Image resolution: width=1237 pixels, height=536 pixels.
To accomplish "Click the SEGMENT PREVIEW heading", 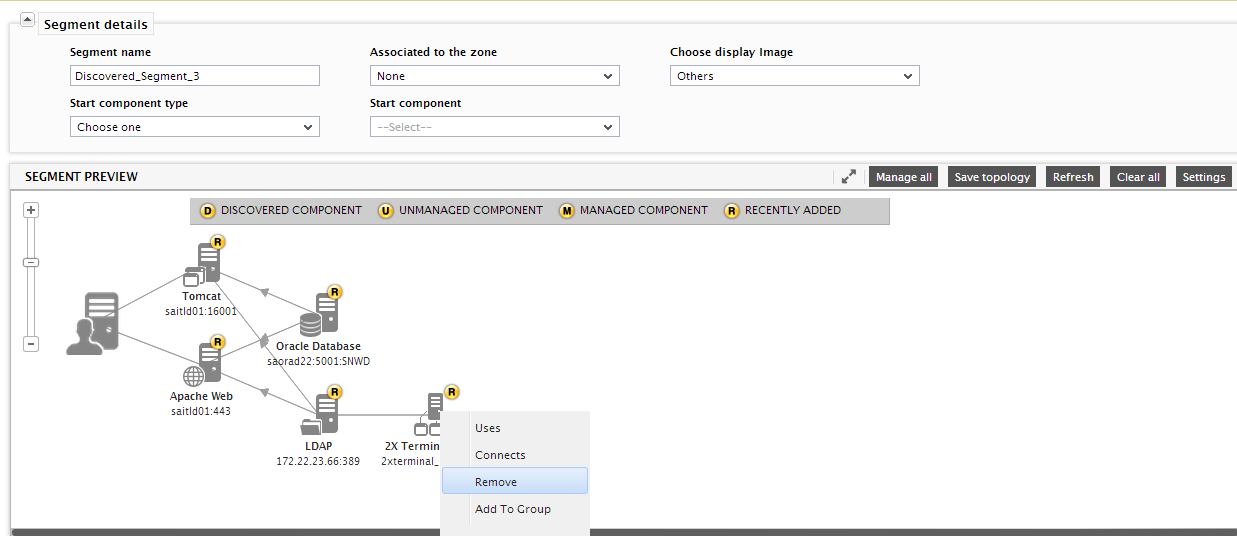I will (81, 177).
